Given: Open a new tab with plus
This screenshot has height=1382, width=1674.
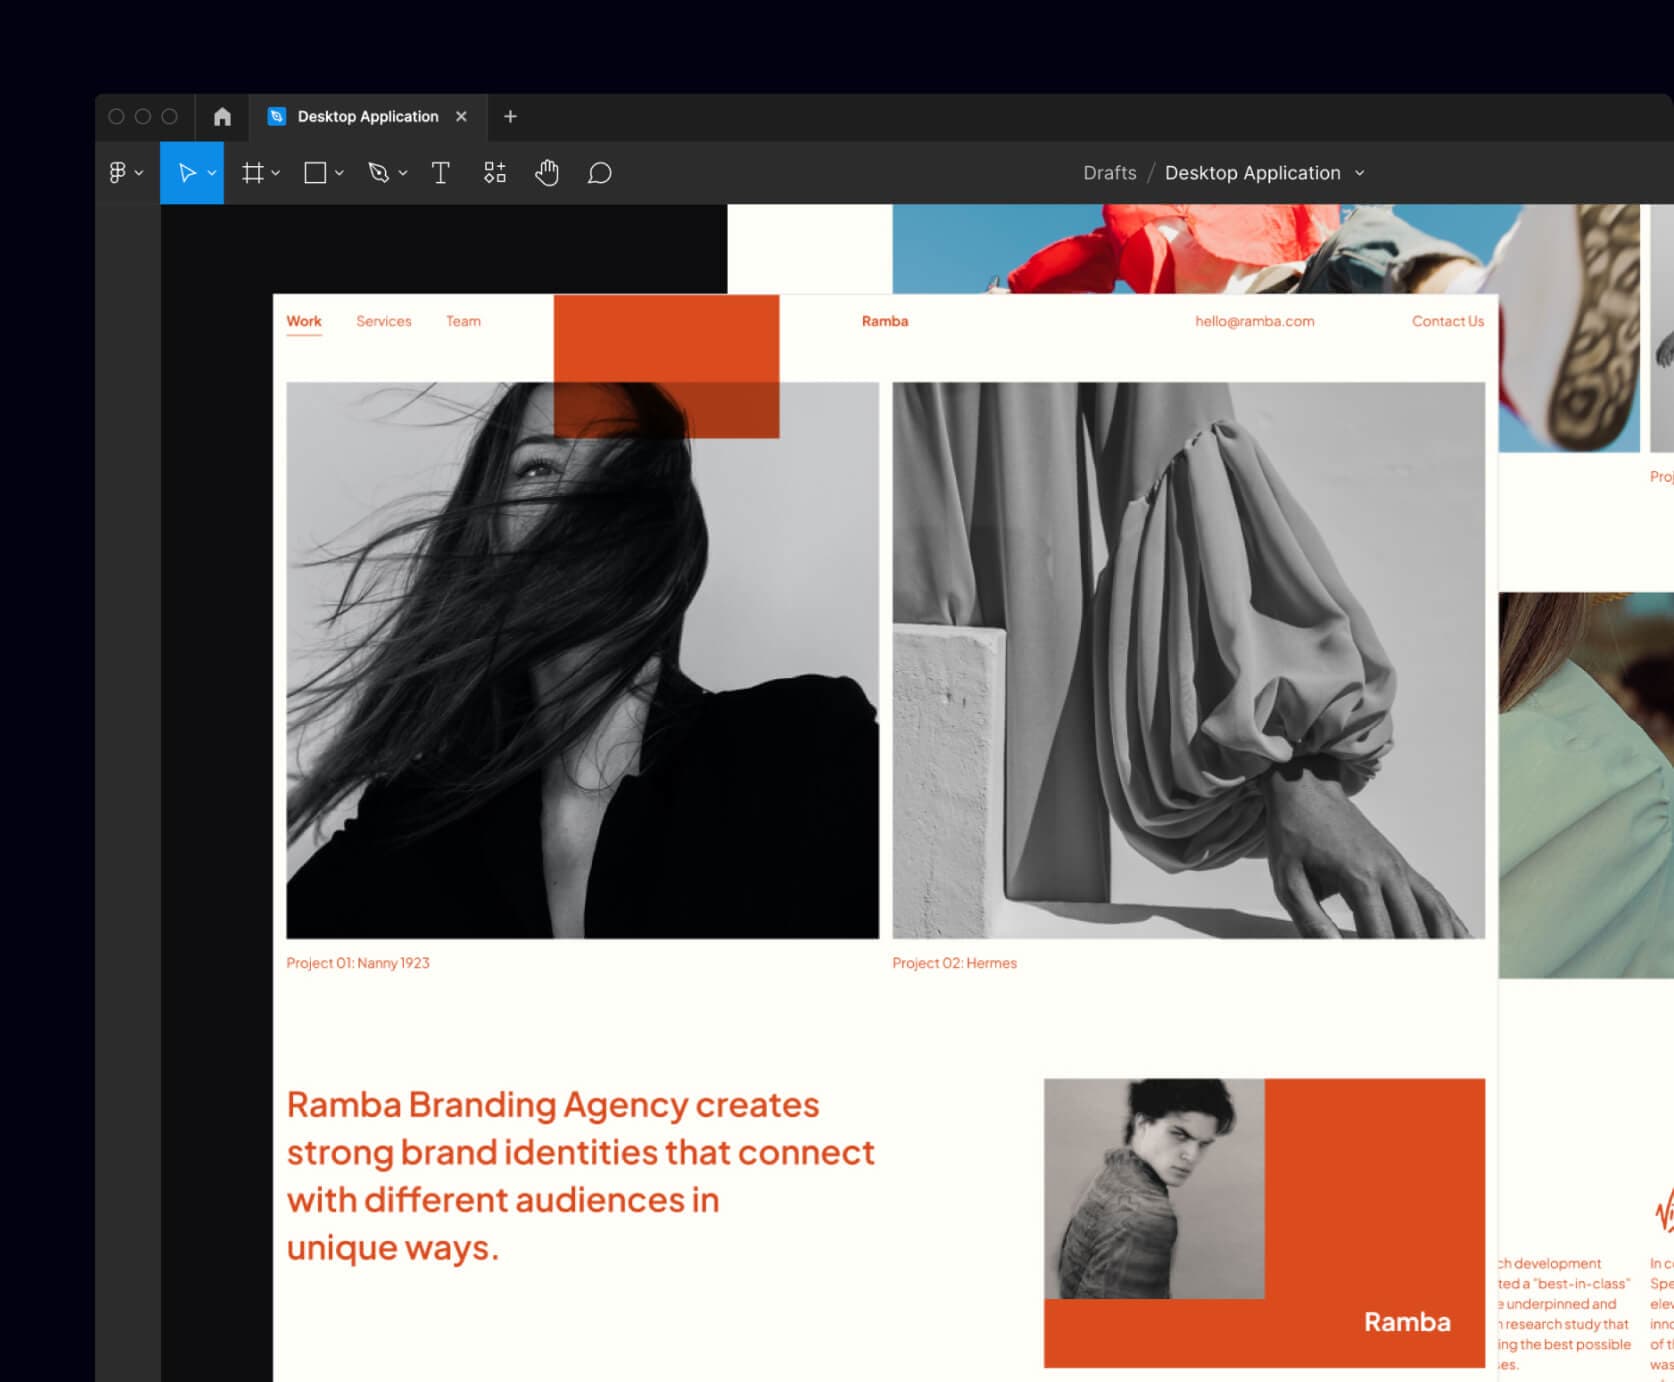Looking at the screenshot, I should (510, 117).
